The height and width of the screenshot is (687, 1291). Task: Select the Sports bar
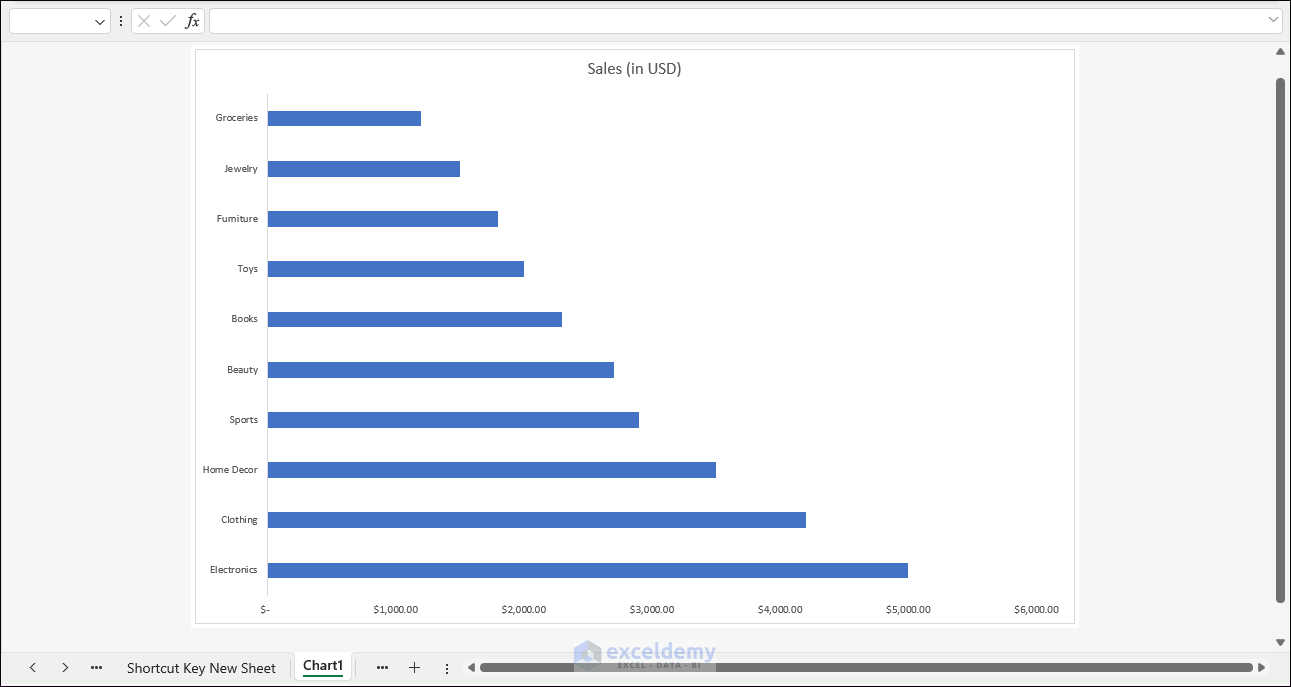(x=453, y=420)
